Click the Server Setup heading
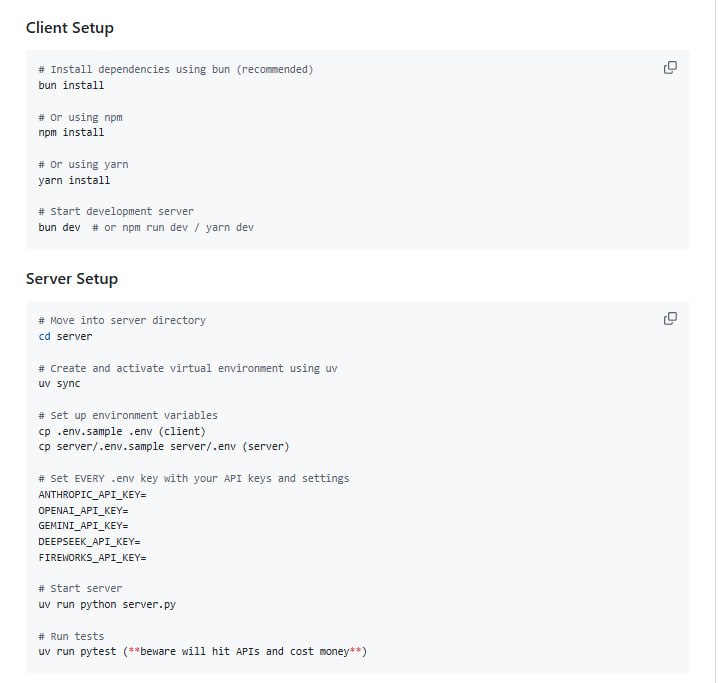The width and height of the screenshot is (719, 683). (x=71, y=279)
